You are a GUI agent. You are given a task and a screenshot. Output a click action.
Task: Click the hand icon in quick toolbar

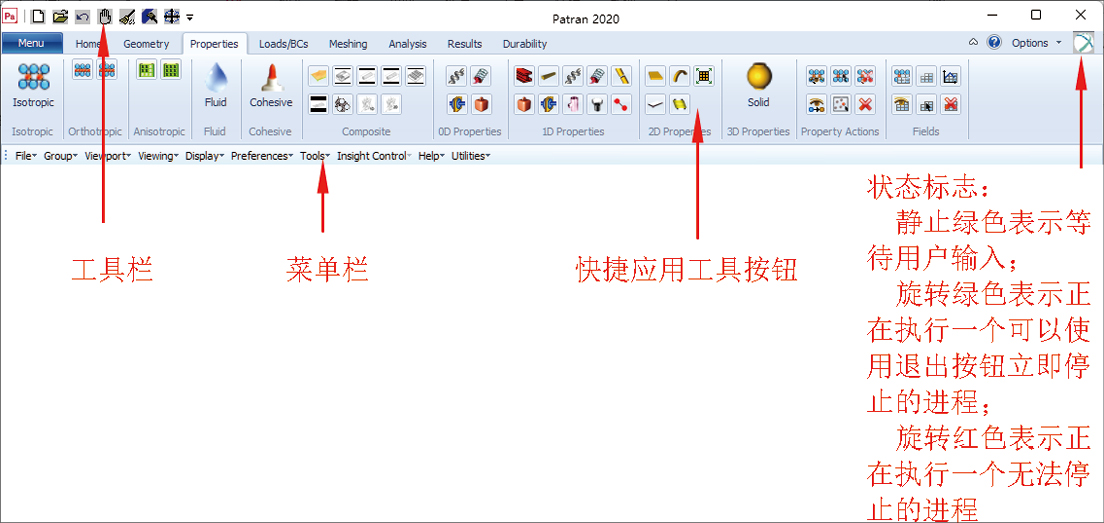[104, 16]
